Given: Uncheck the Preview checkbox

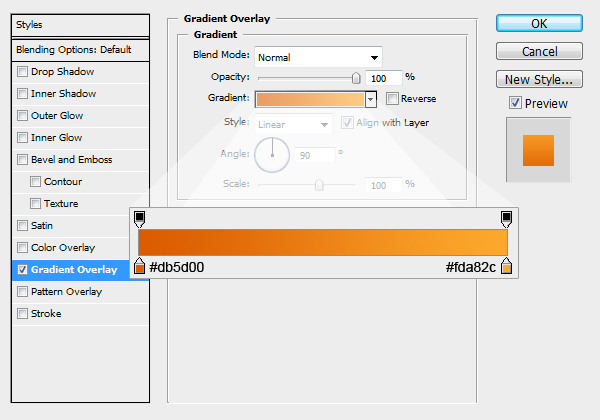Looking at the screenshot, I should coord(515,103).
